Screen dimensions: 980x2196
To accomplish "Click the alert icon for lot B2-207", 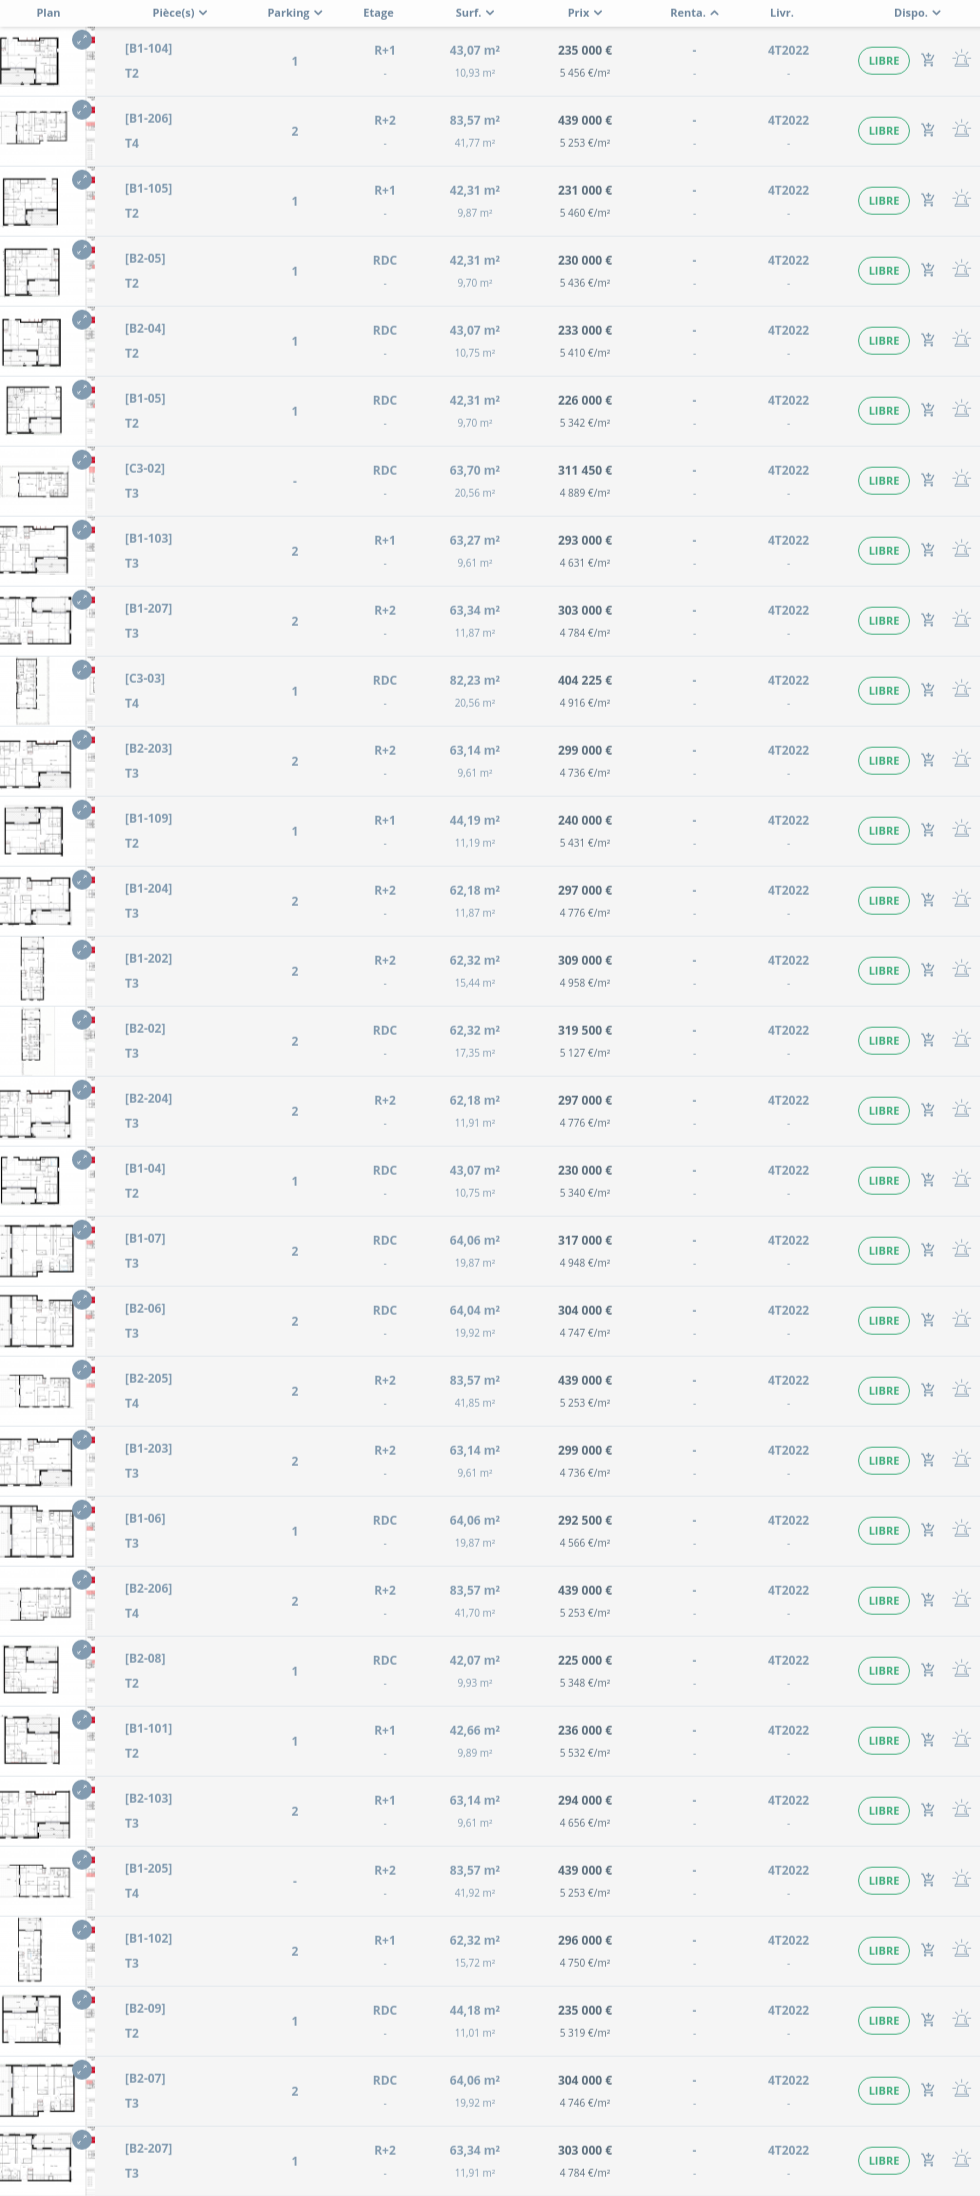I will click(x=961, y=2160).
